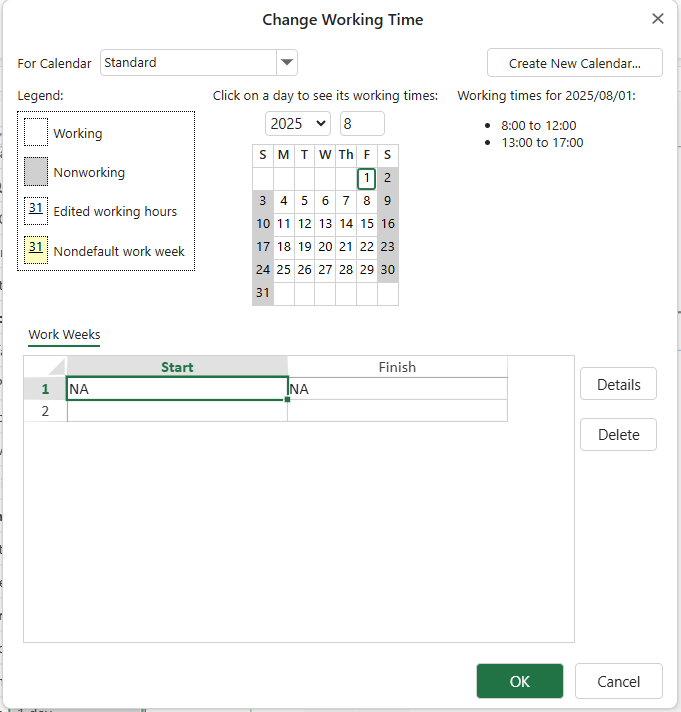Select August 21 in the calendar
Viewport: 681px width, 712px height.
click(x=346, y=247)
